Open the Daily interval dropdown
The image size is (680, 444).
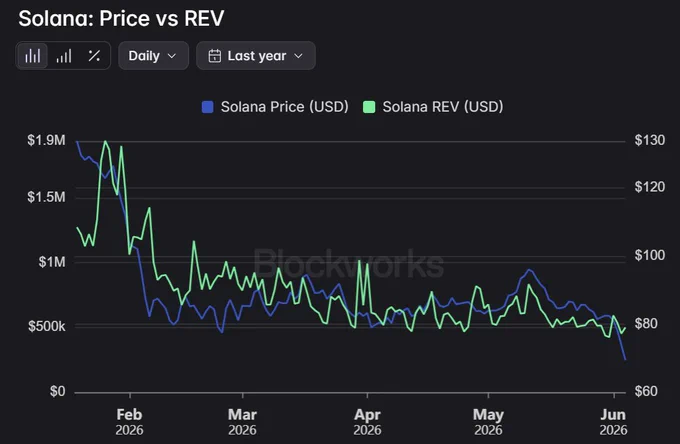coord(154,56)
